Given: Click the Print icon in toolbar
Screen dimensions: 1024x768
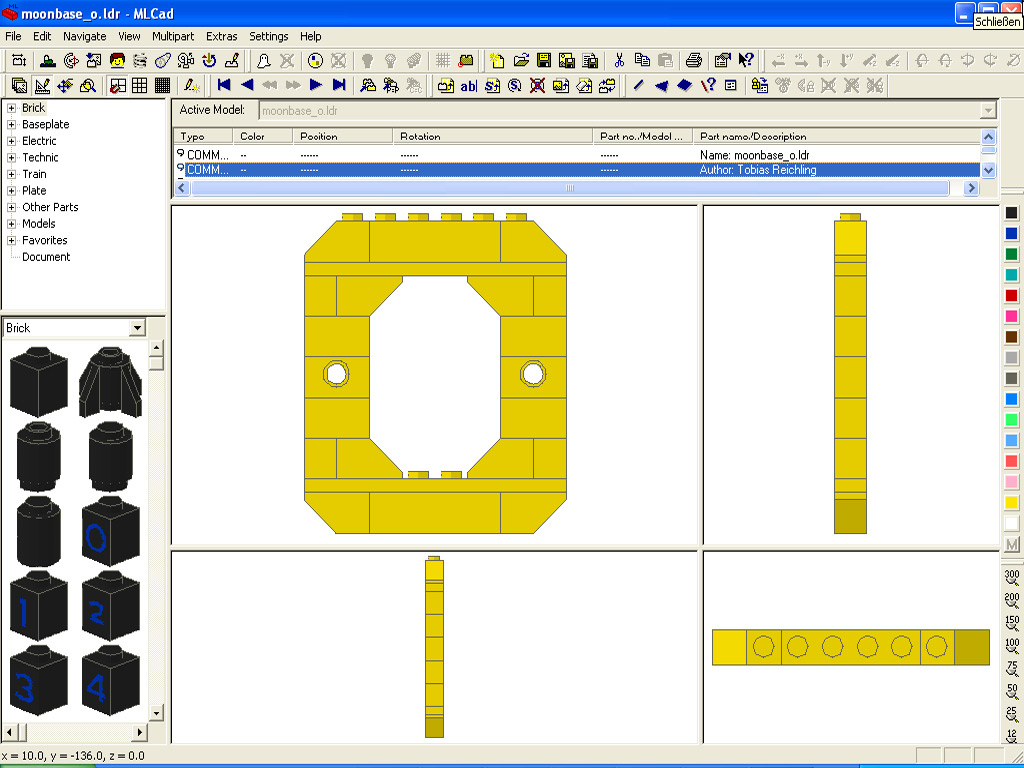Looking at the screenshot, I should pyautogui.click(x=694, y=60).
